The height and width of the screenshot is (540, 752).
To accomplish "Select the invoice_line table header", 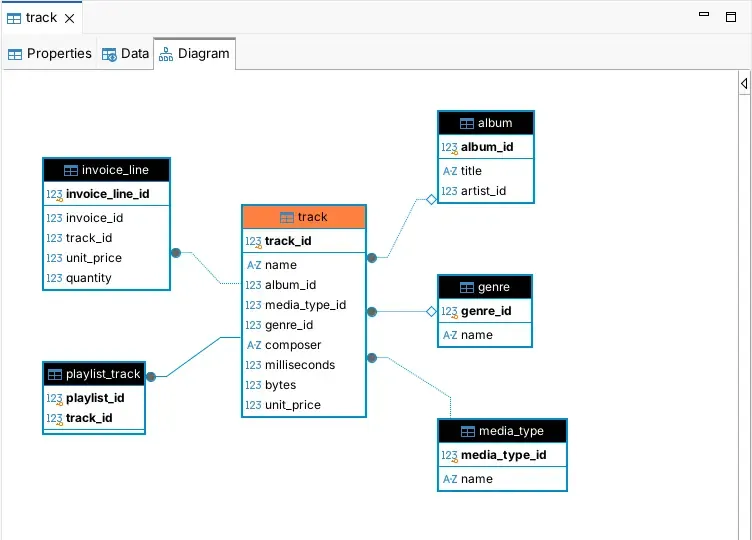I will tap(106, 170).
